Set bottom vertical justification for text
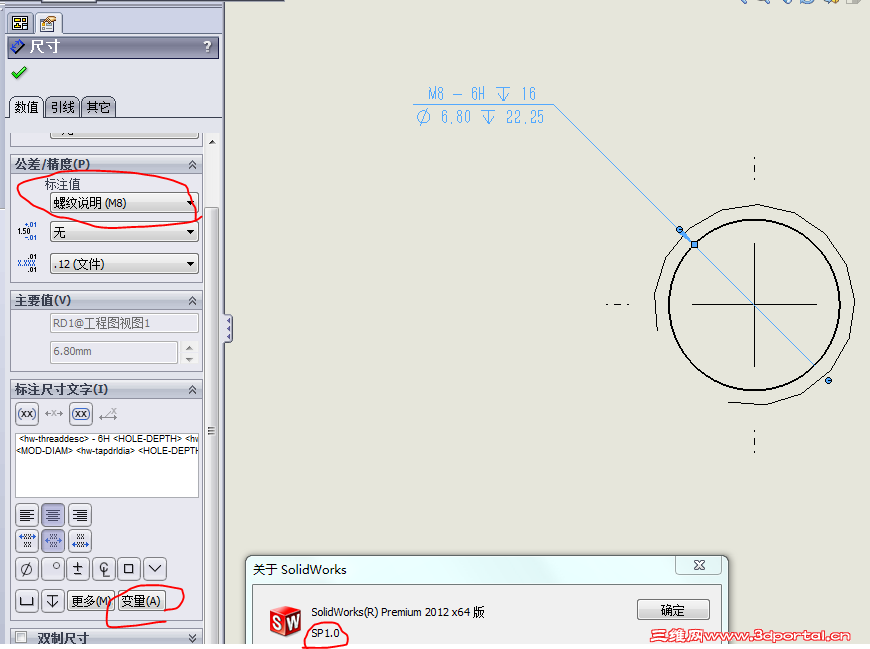 pyautogui.click(x=80, y=541)
